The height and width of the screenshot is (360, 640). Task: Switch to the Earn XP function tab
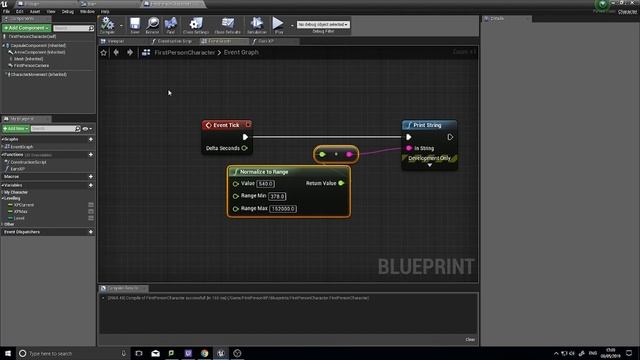pos(266,41)
